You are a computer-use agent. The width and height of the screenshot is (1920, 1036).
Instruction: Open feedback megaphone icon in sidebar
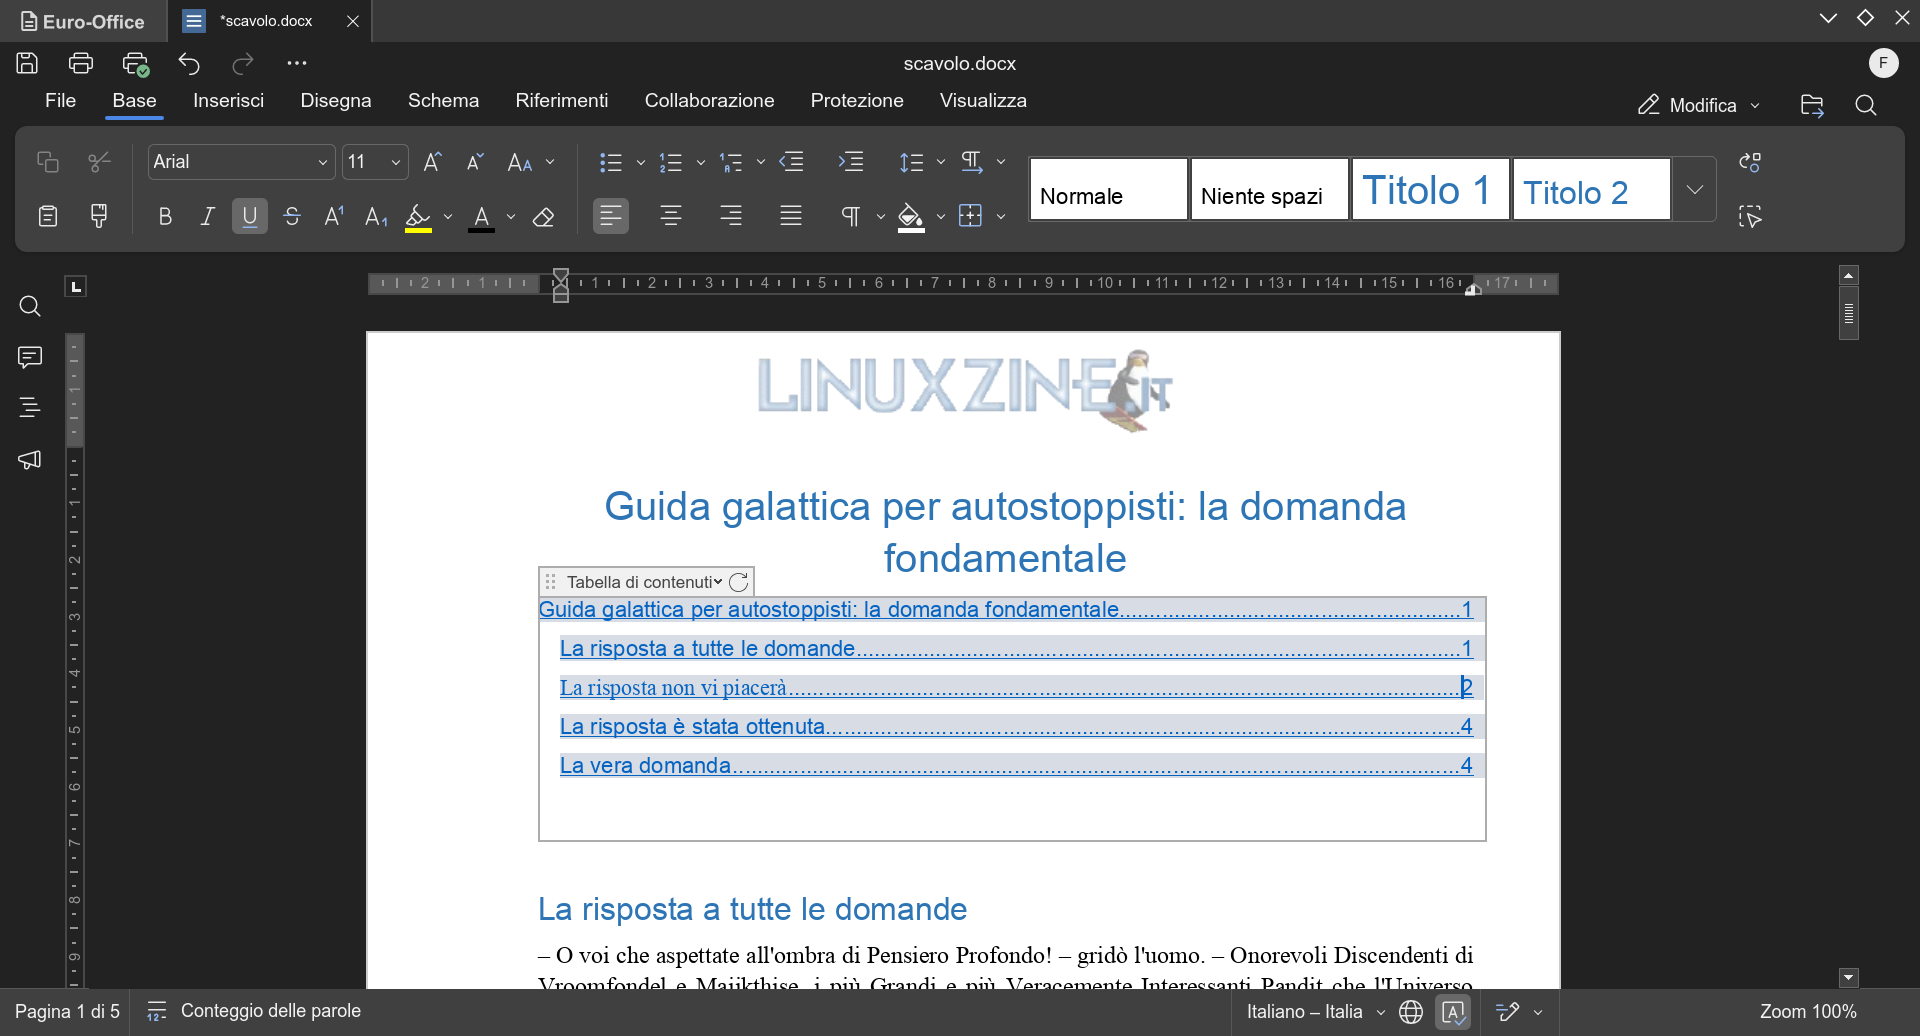tap(30, 460)
